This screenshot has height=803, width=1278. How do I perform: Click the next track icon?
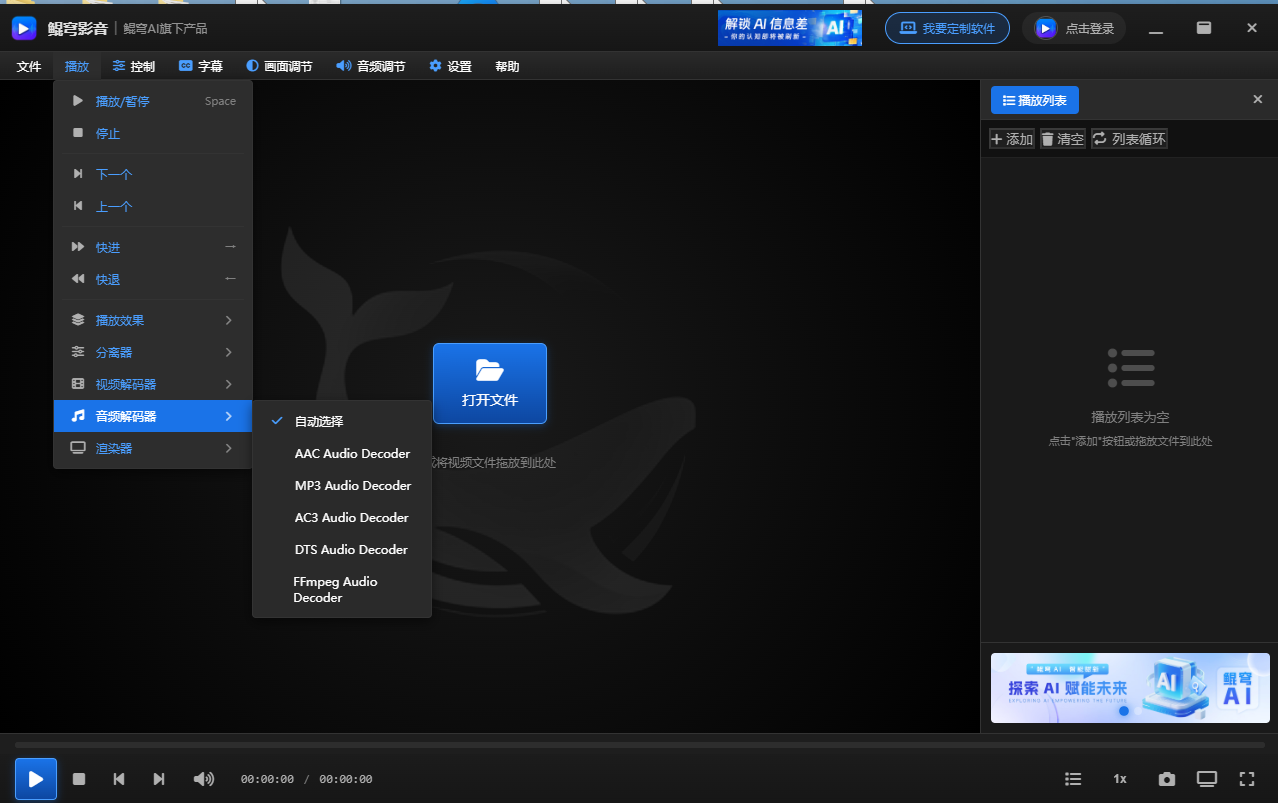click(159, 778)
